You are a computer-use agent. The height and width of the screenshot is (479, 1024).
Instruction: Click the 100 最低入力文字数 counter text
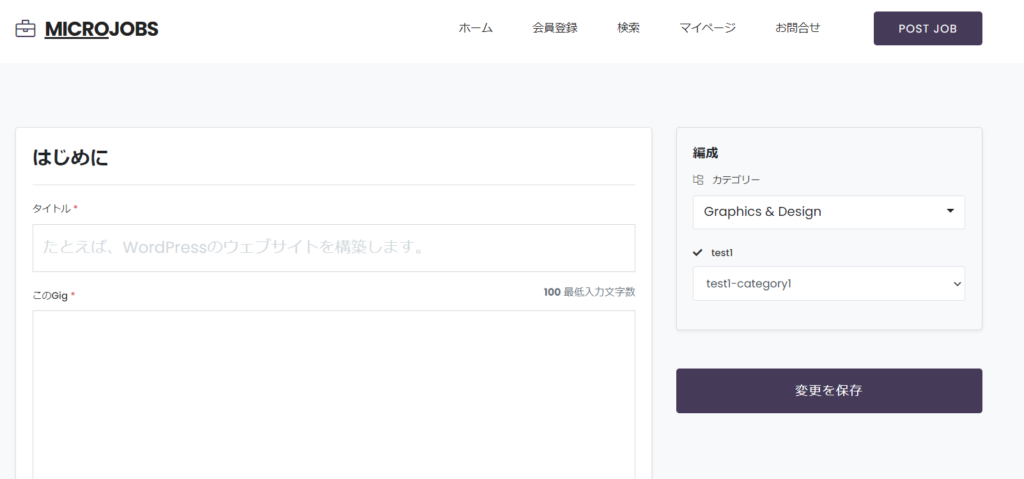point(589,292)
